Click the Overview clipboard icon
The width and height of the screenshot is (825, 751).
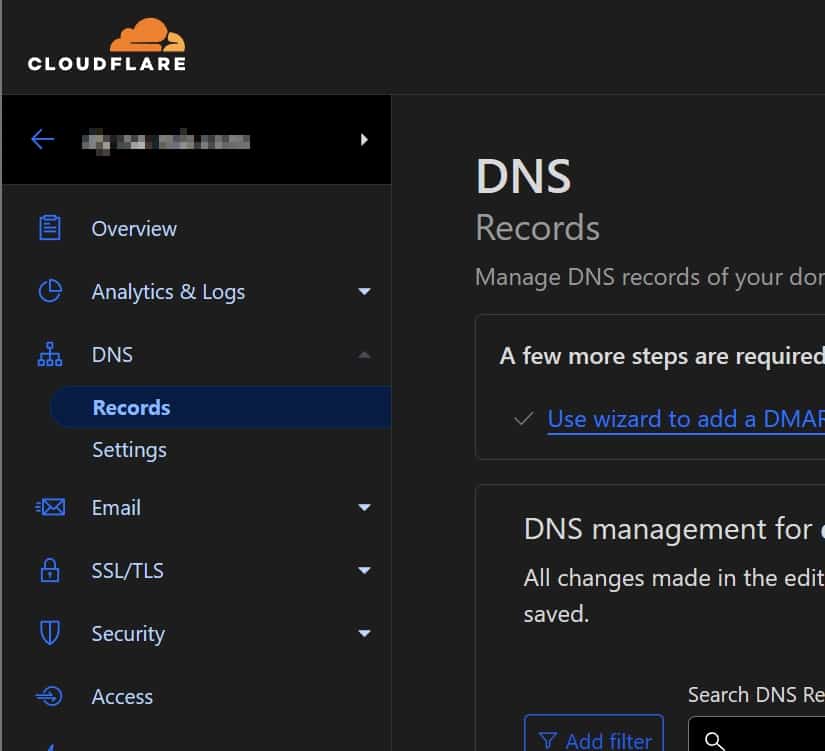coord(49,228)
